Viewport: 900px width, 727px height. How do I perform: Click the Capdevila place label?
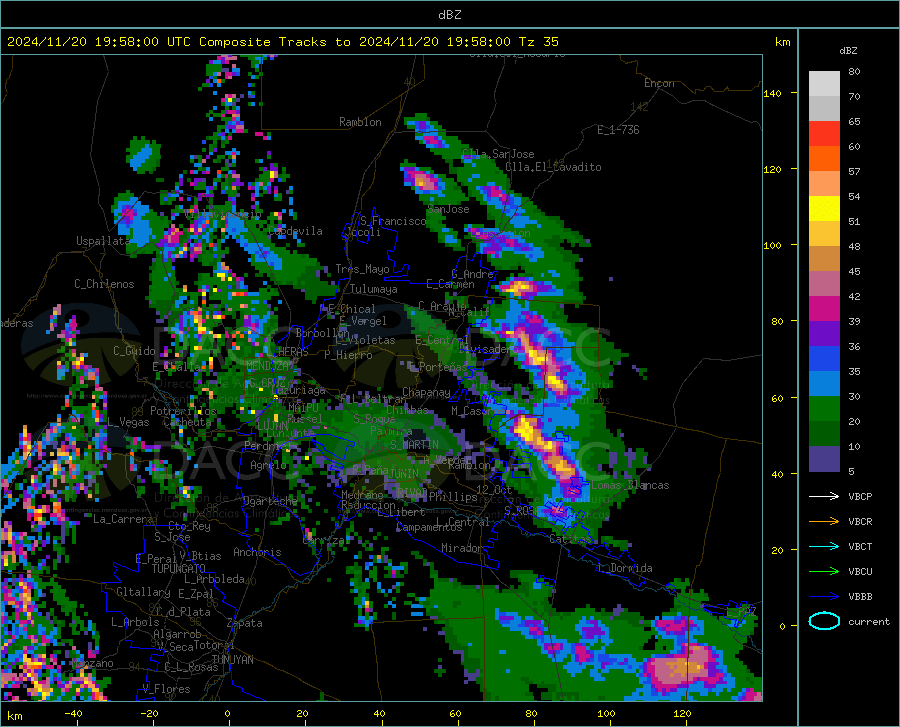click(x=295, y=231)
